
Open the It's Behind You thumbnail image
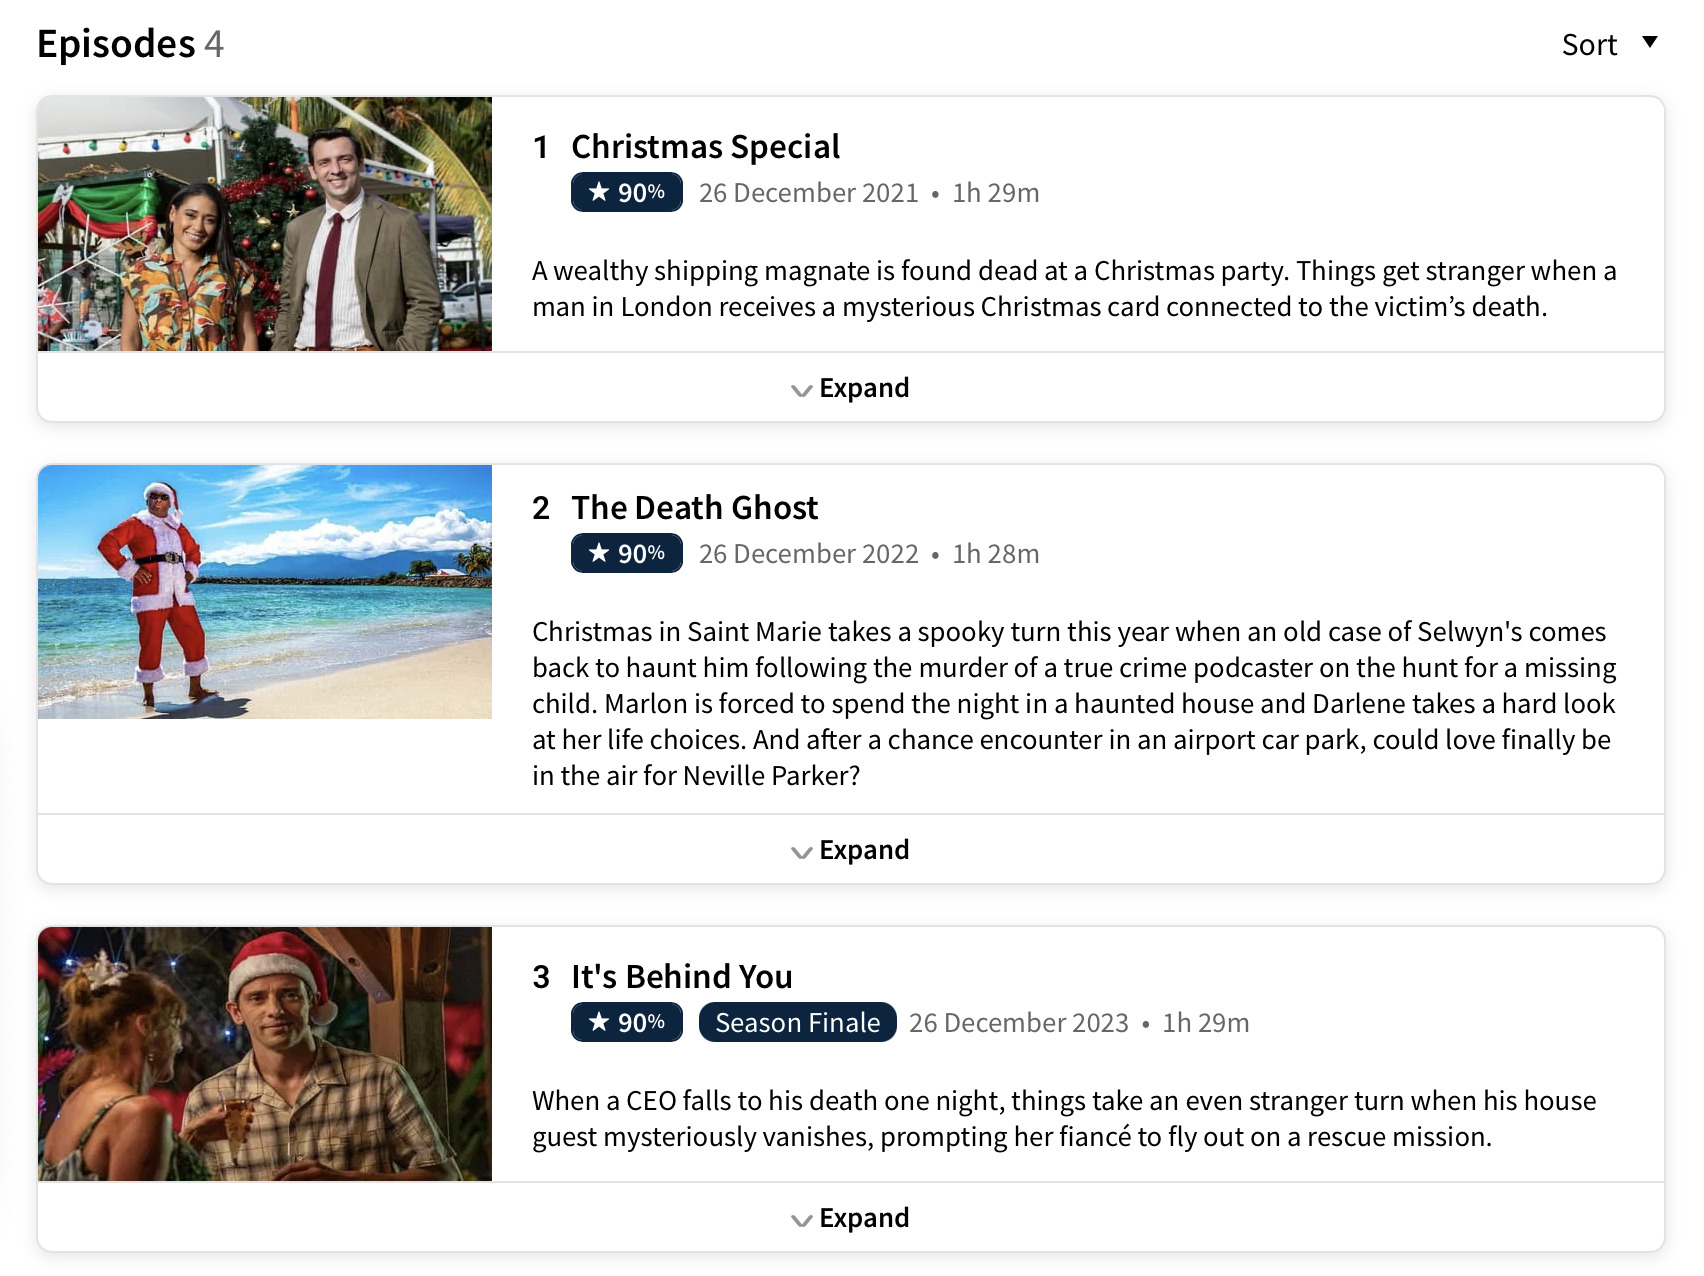coord(265,1054)
